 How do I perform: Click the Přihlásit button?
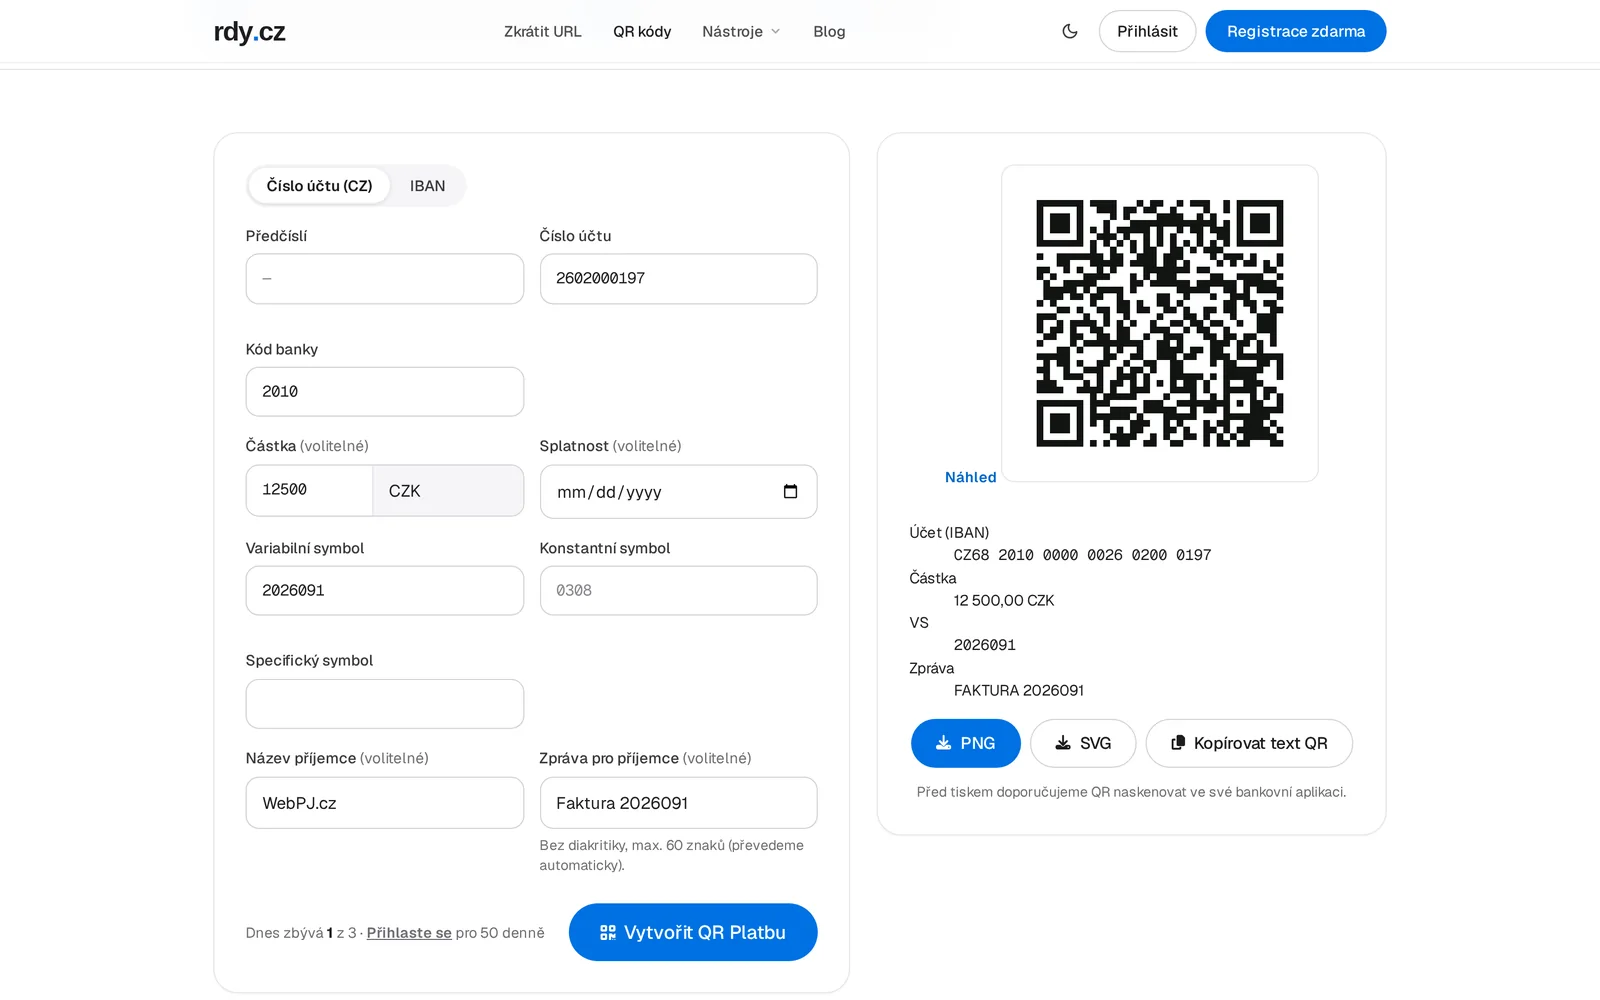point(1147,31)
